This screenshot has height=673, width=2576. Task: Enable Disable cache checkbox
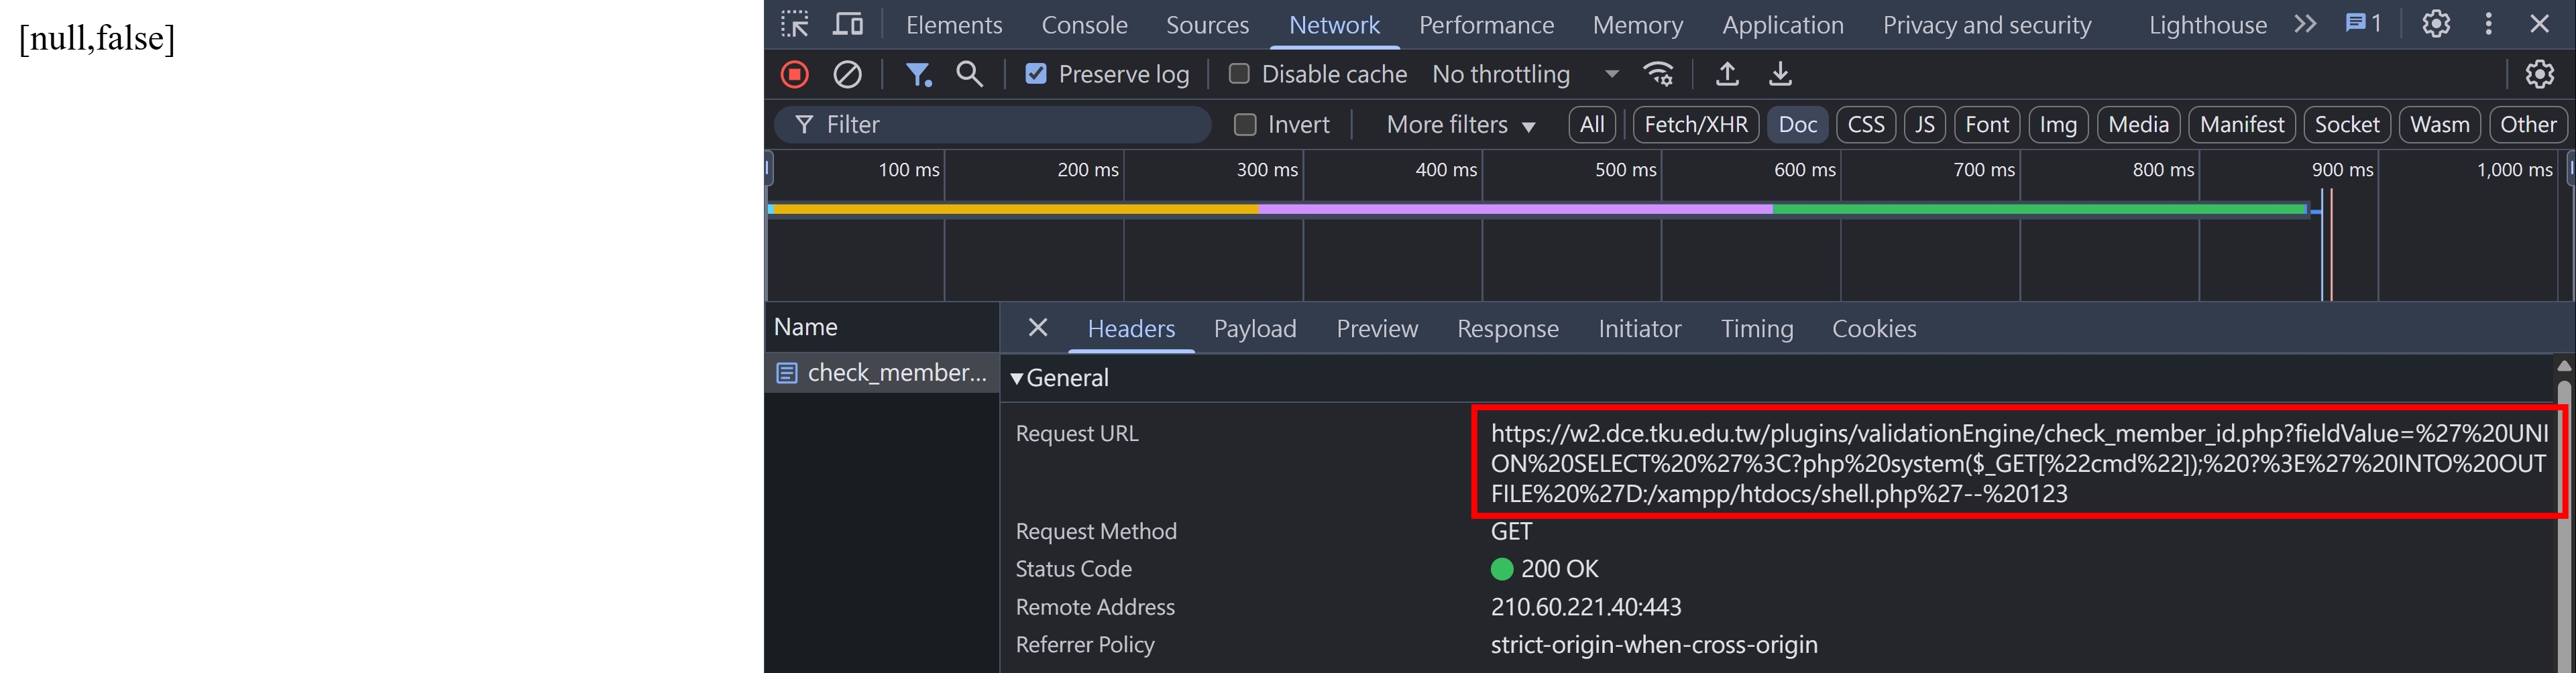coord(1239,74)
